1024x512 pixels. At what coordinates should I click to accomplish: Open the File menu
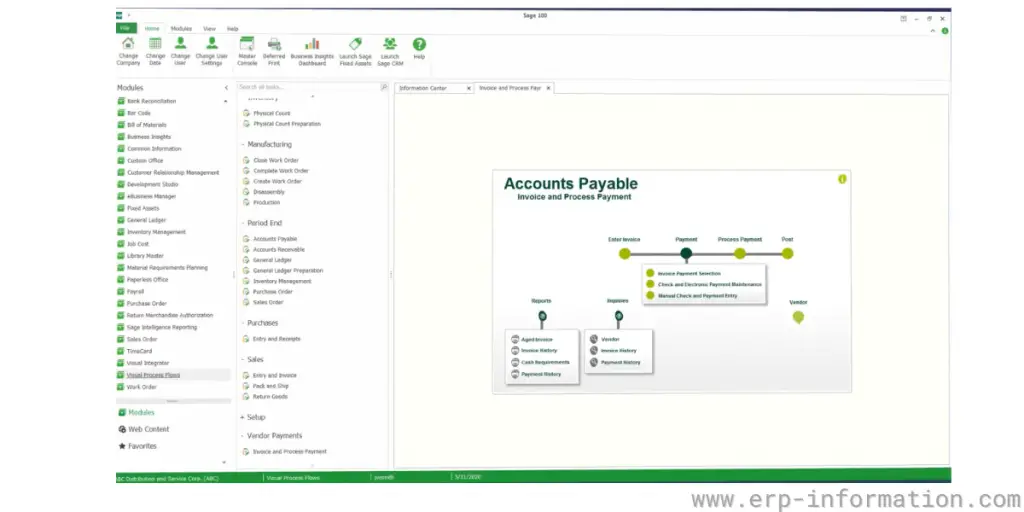[126, 28]
